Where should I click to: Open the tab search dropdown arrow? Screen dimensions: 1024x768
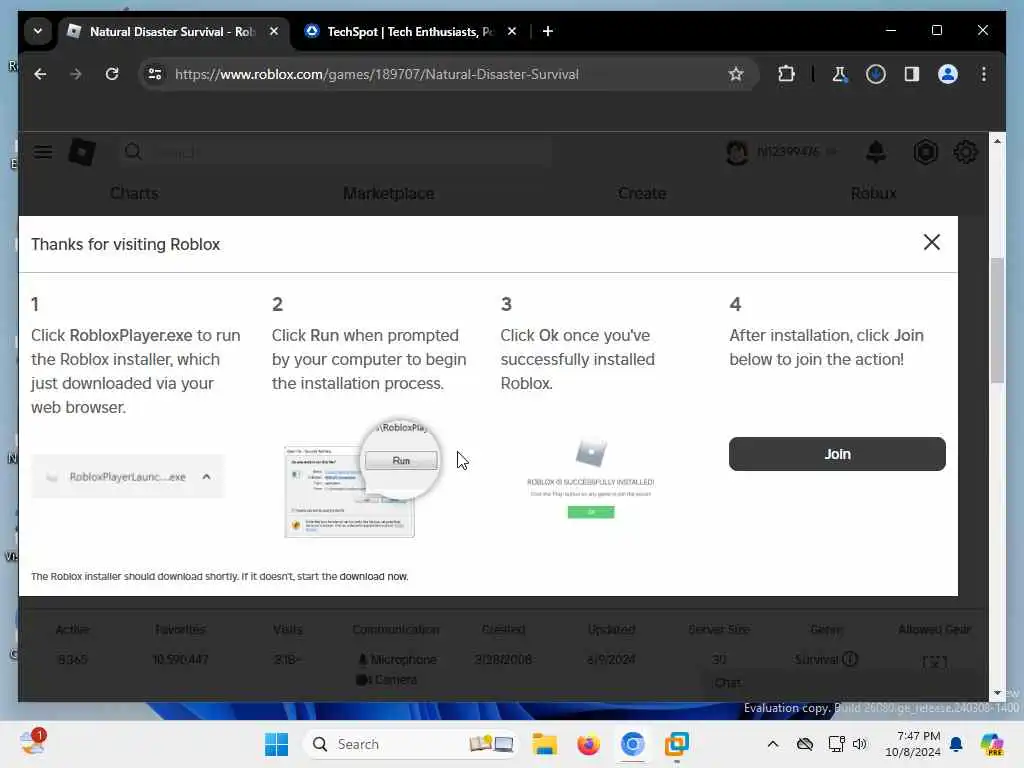click(38, 31)
